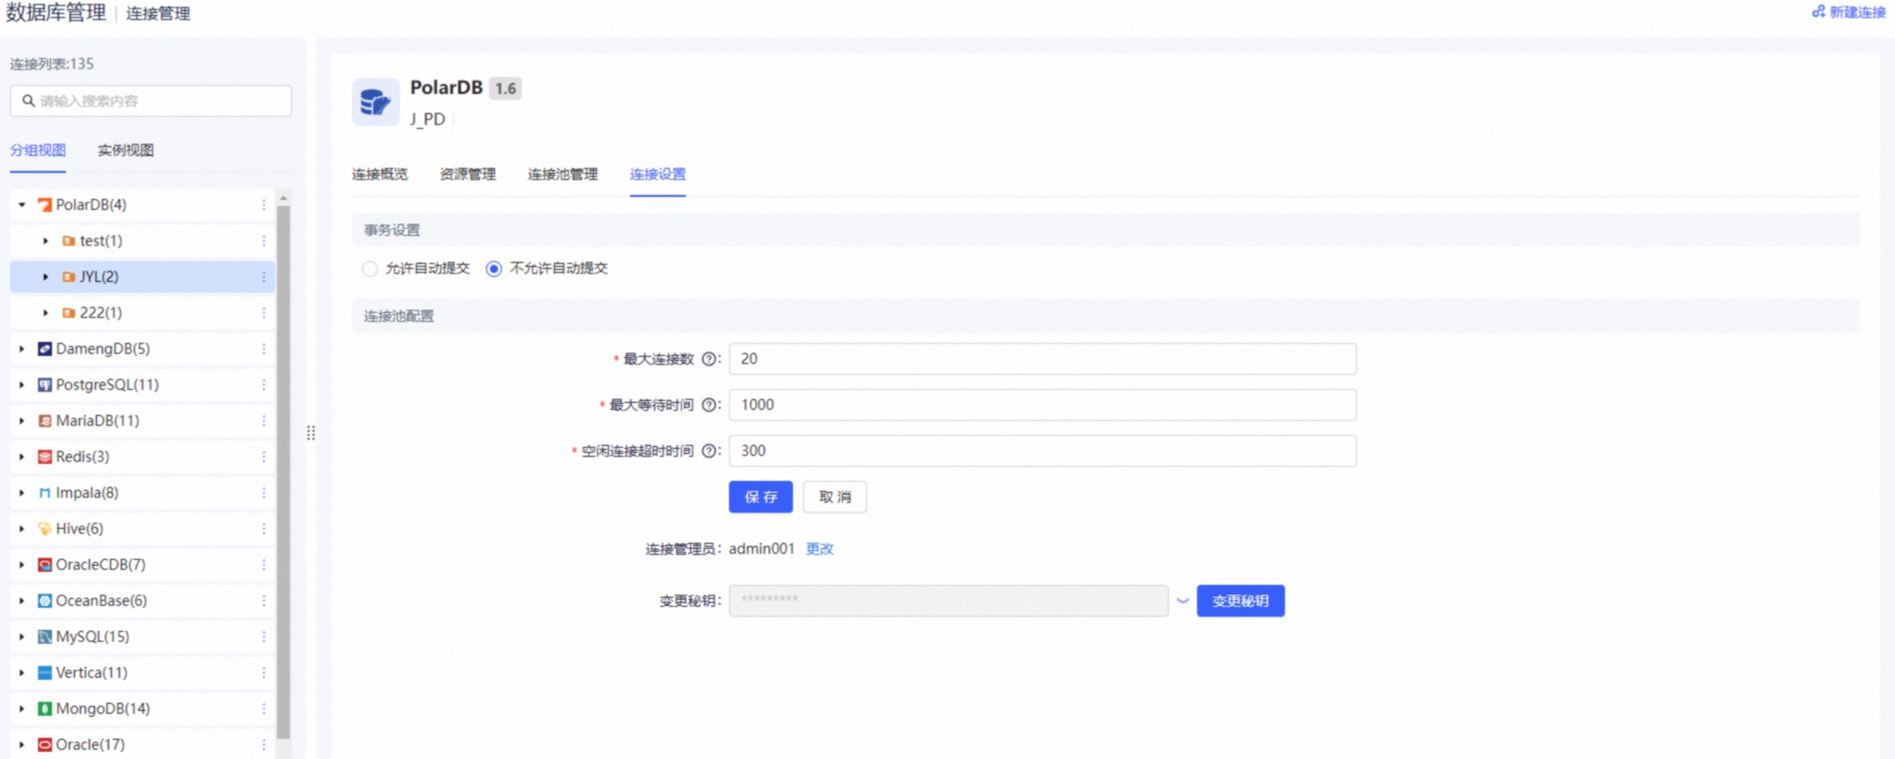Click help icon beside 最大等待时间

(x=709, y=405)
